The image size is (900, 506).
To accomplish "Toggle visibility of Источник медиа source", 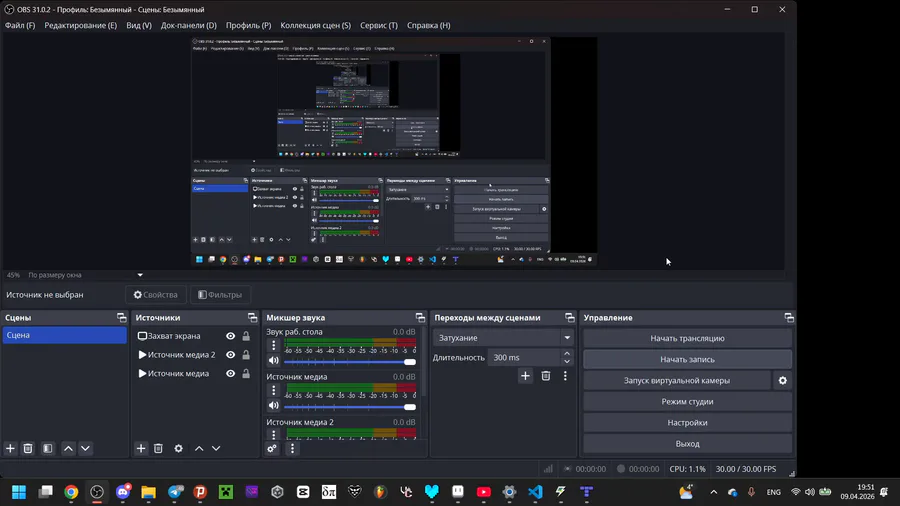I will (230, 373).
